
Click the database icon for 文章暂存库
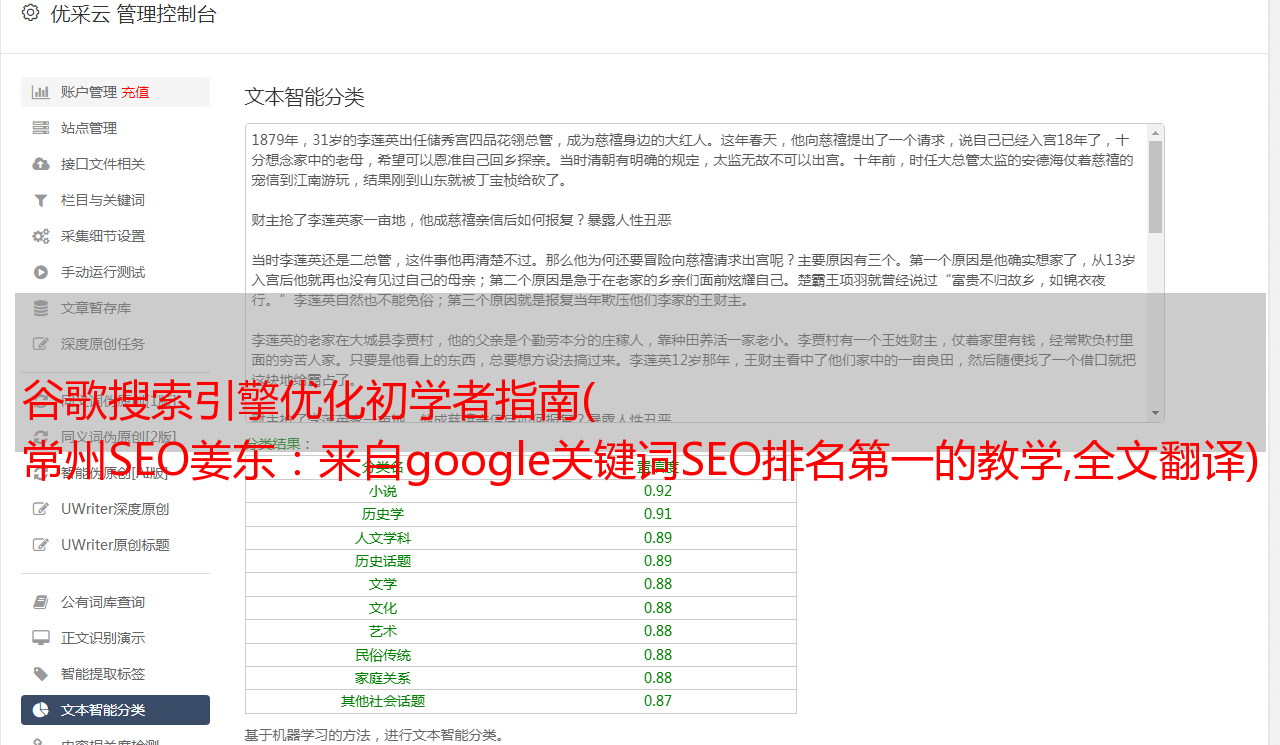(40, 308)
